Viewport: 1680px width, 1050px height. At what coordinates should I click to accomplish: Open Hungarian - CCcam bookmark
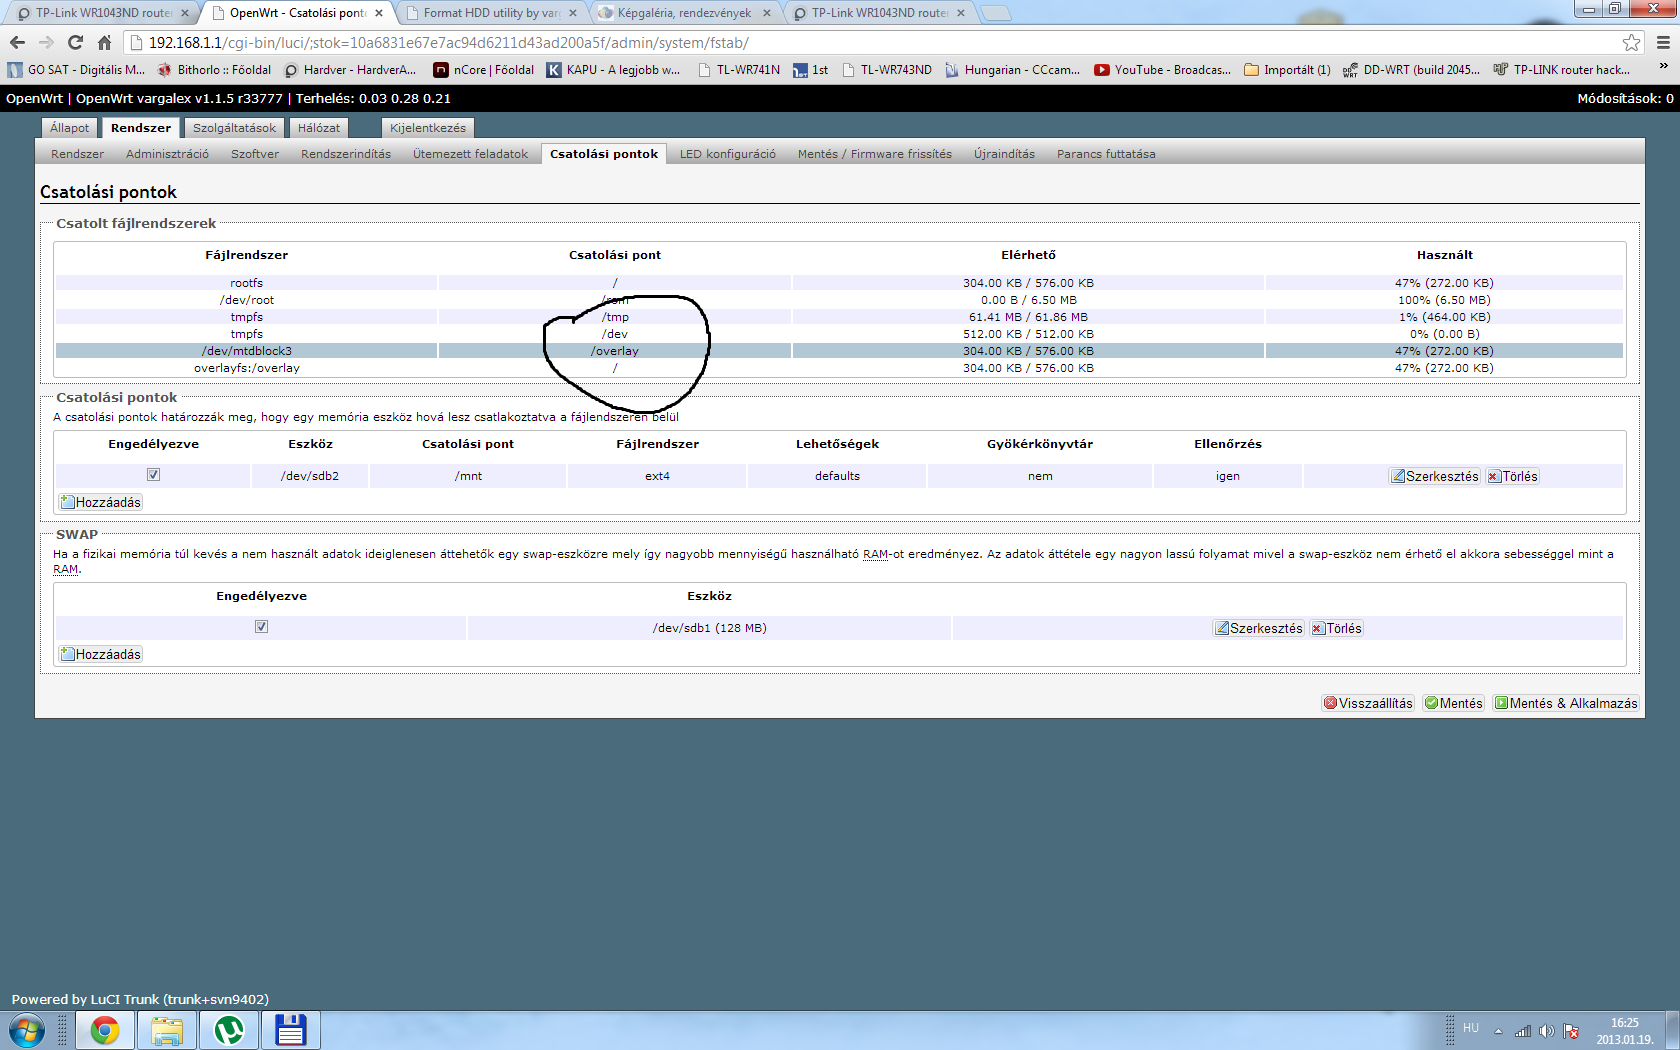coord(1012,70)
